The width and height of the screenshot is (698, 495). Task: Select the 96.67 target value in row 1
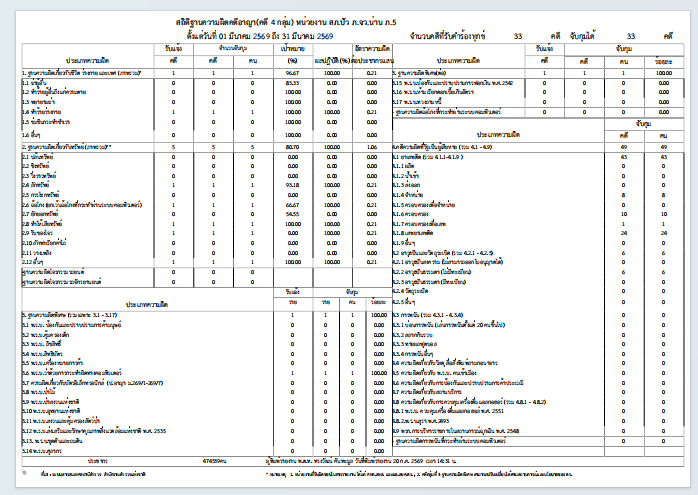tap(292, 73)
